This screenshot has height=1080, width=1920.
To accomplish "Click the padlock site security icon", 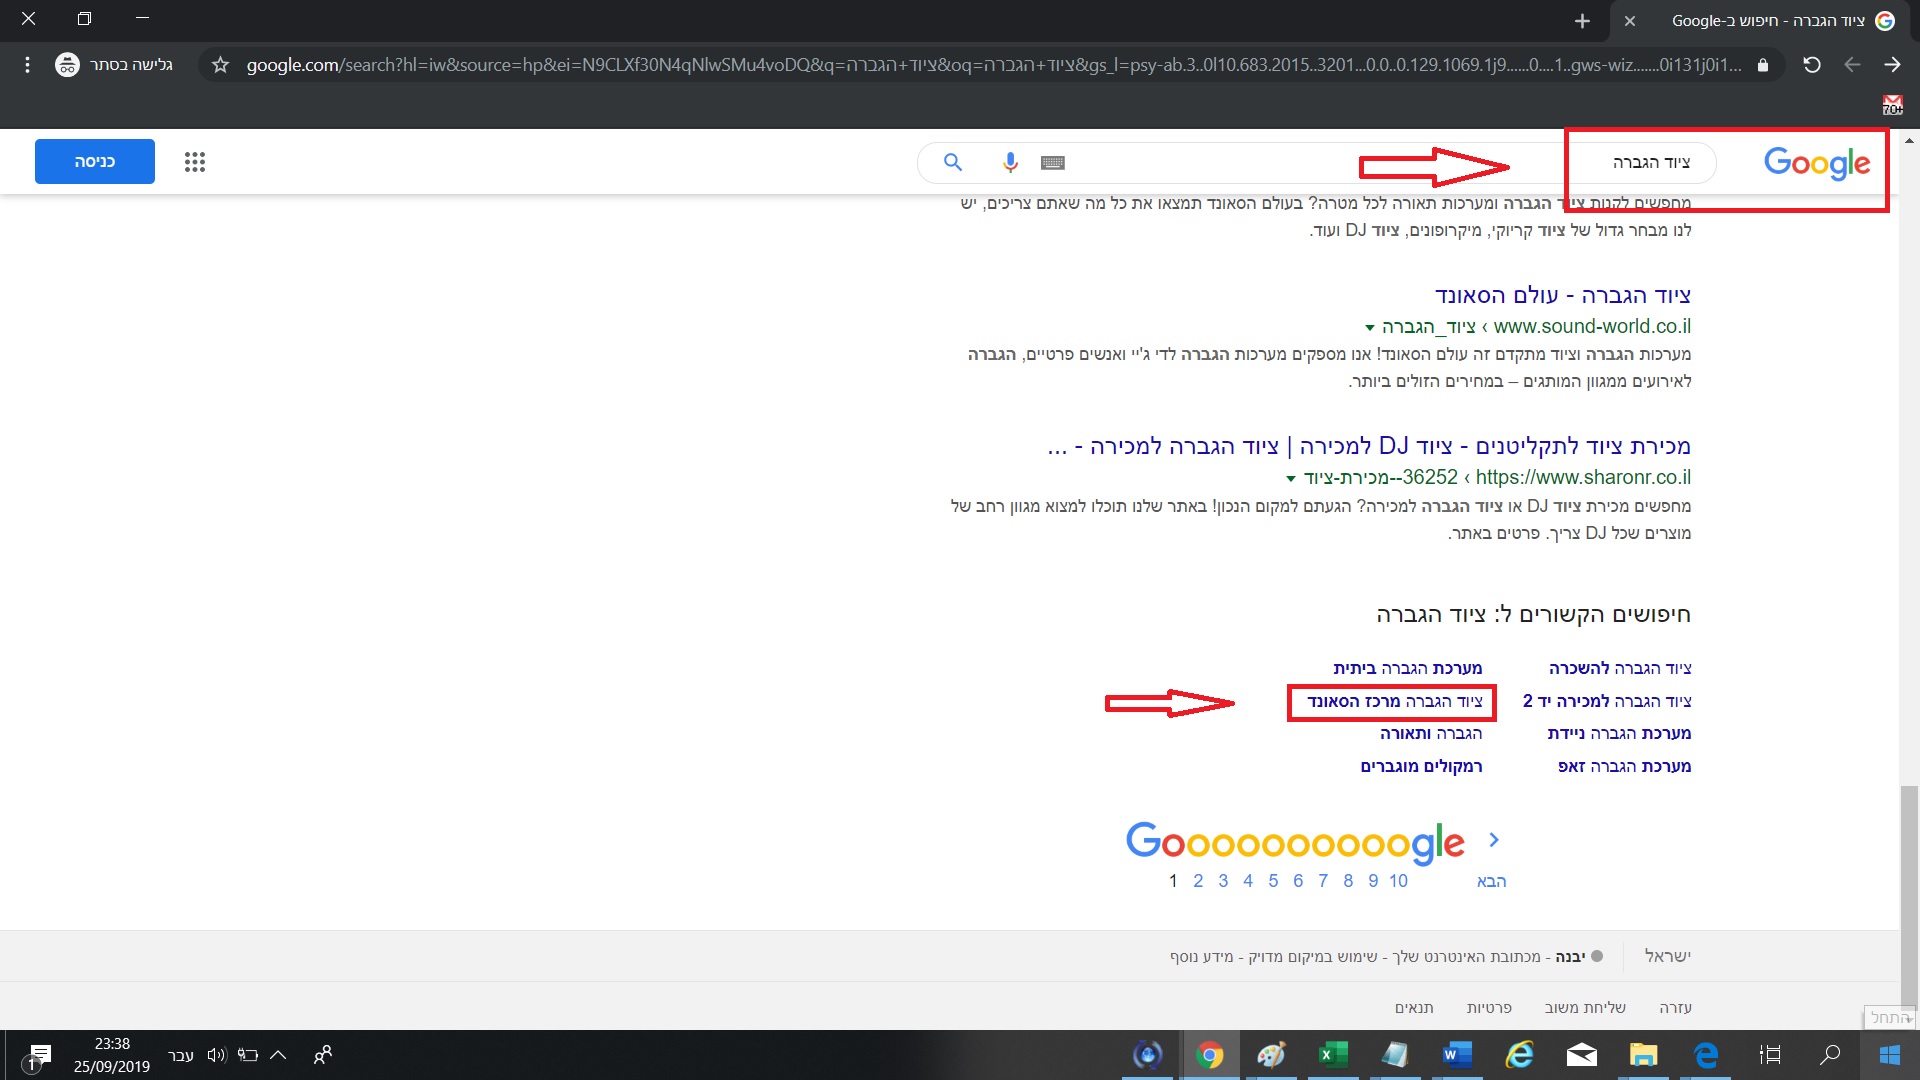I will point(1763,65).
